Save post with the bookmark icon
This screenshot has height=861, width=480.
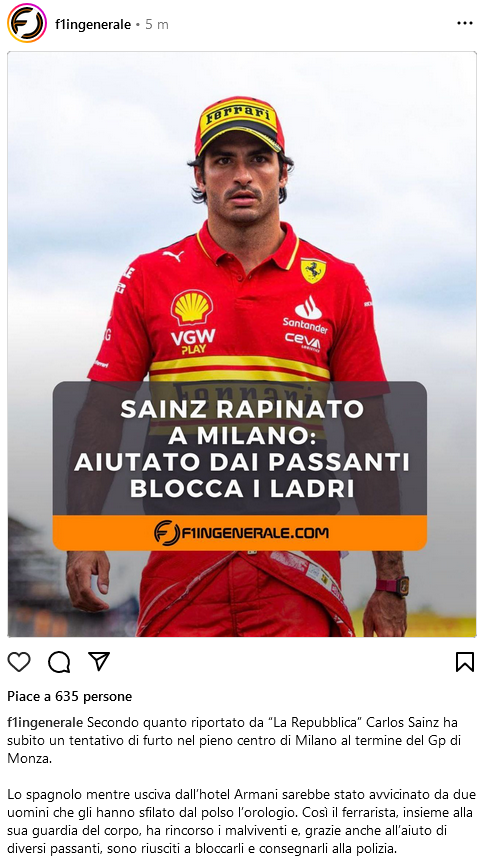[465, 662]
